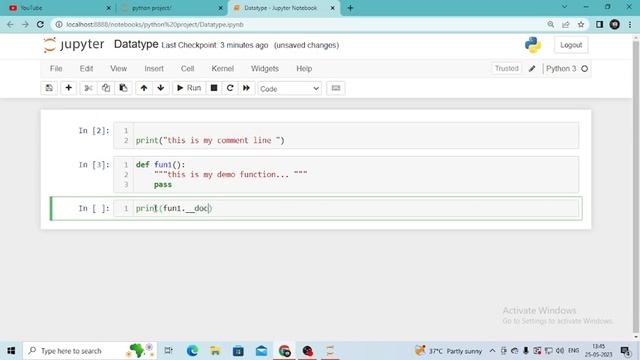Interrupt the kernel with the stop icon
640x360 pixels.
pos(214,88)
